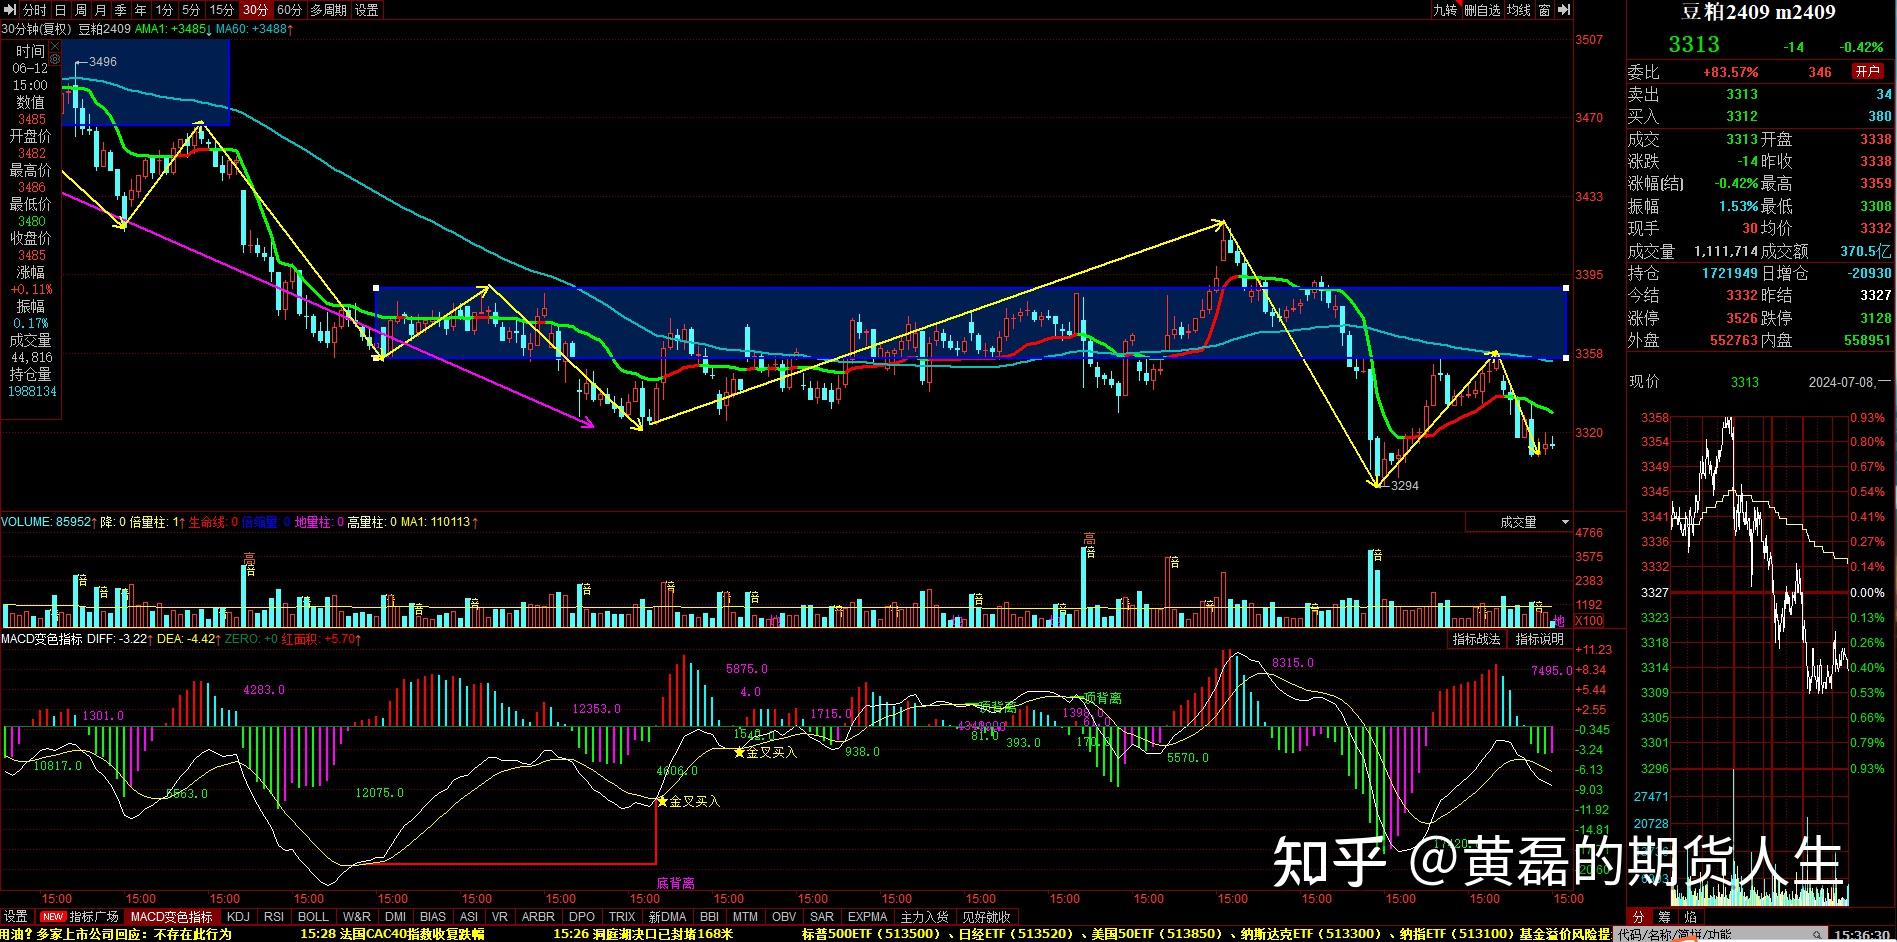1897x942 pixels.
Task: Click the 豆粕2409 m2409 contract title
Action: (x=1757, y=12)
